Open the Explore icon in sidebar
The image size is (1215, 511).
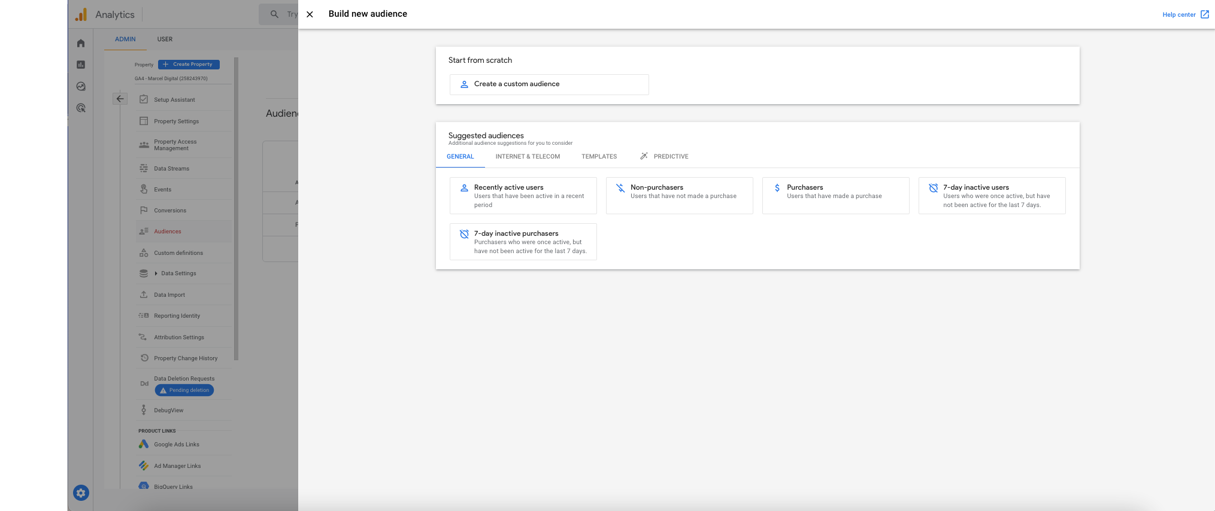click(81, 86)
